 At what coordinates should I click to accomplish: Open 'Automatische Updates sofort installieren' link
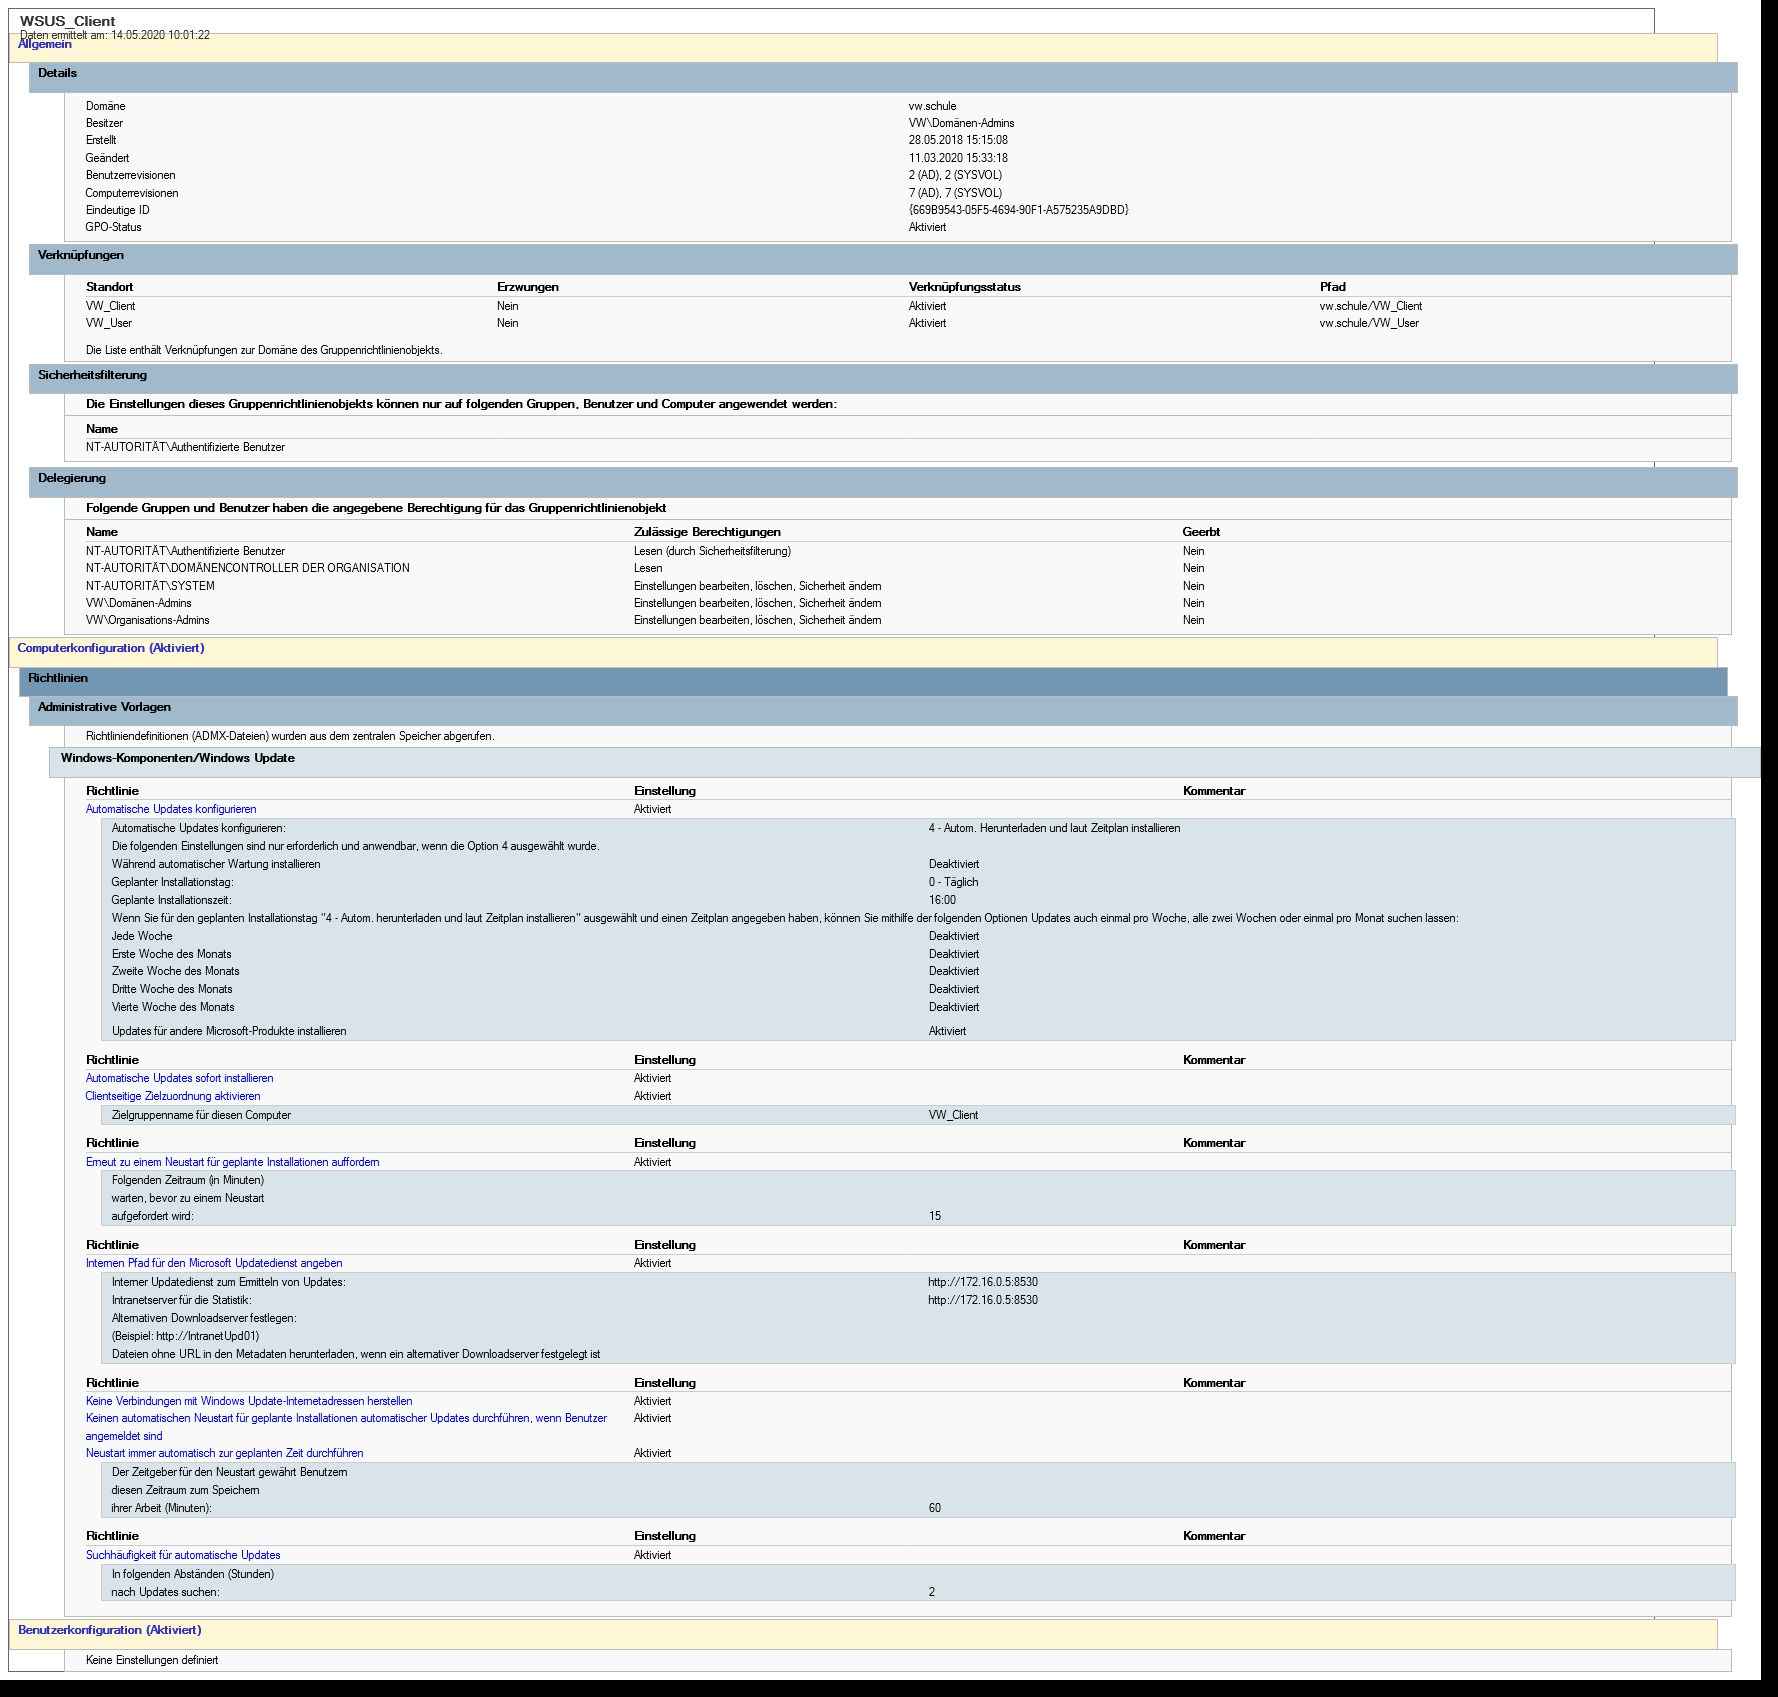[x=179, y=1078]
